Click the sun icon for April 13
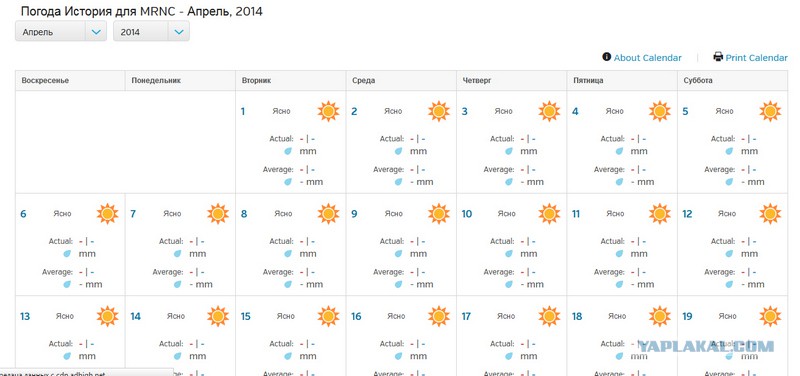Screen dimensions: 800x376 (x=107, y=316)
